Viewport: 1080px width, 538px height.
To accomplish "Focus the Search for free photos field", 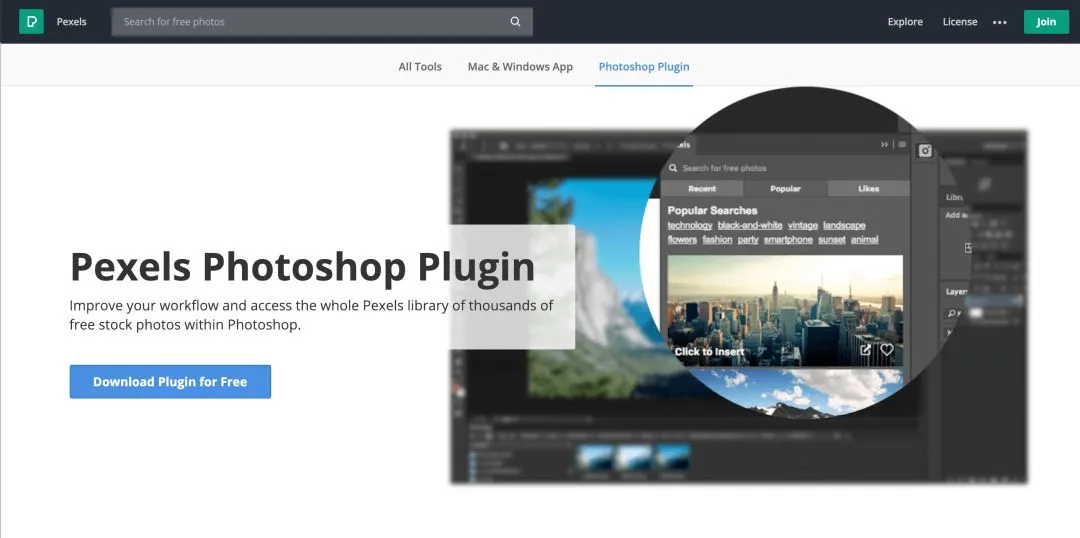I will tap(322, 21).
